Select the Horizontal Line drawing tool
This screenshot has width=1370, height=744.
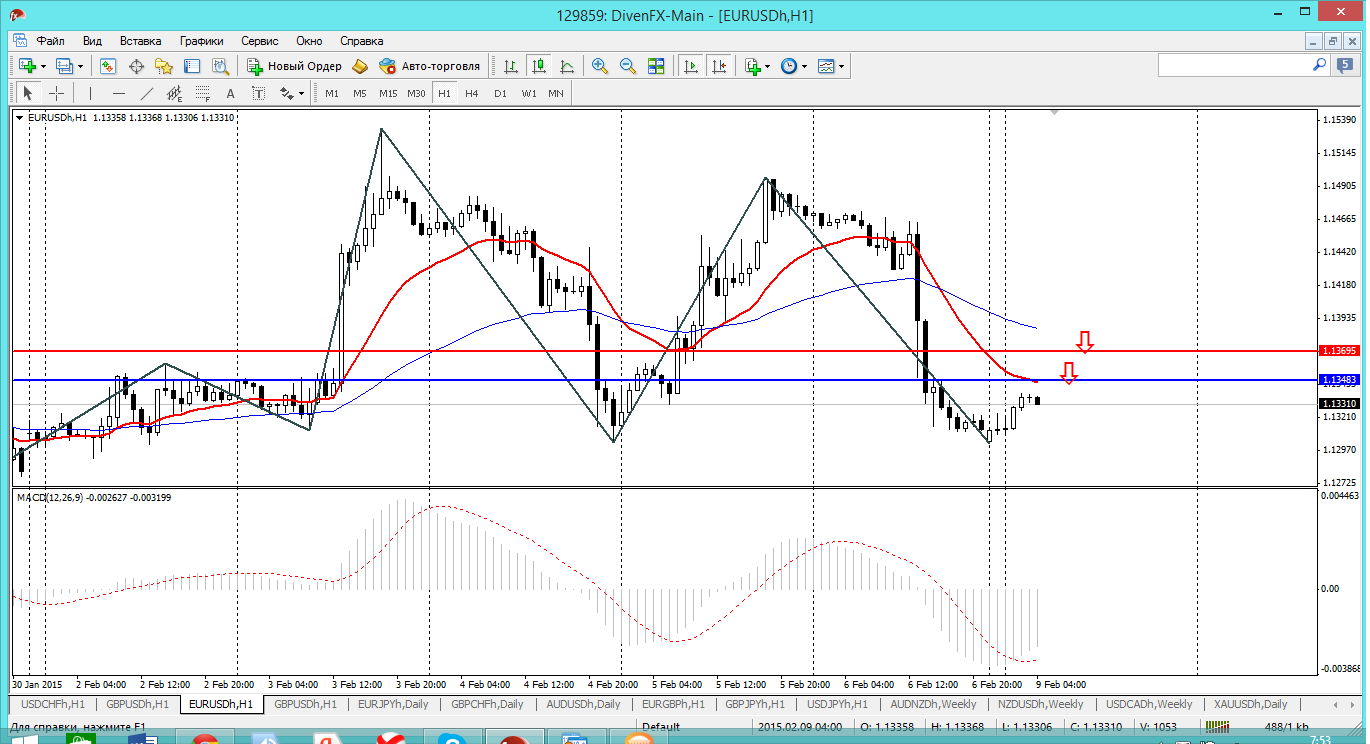pos(119,93)
